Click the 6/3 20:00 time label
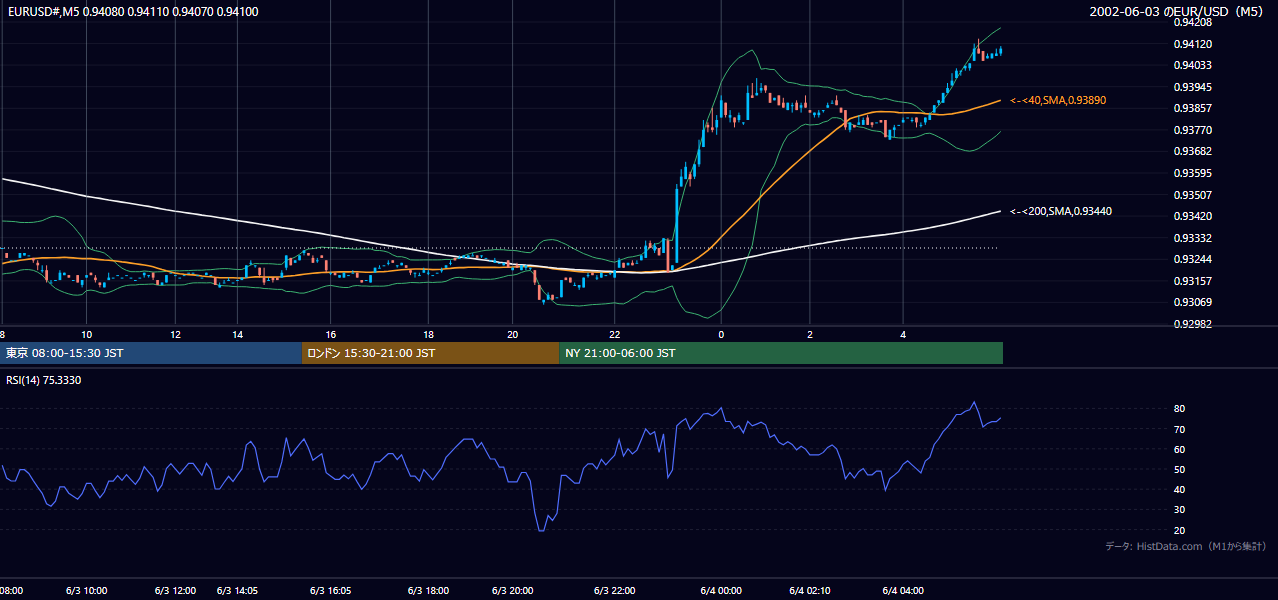Screen dimensions: 1278x600 click(513, 591)
